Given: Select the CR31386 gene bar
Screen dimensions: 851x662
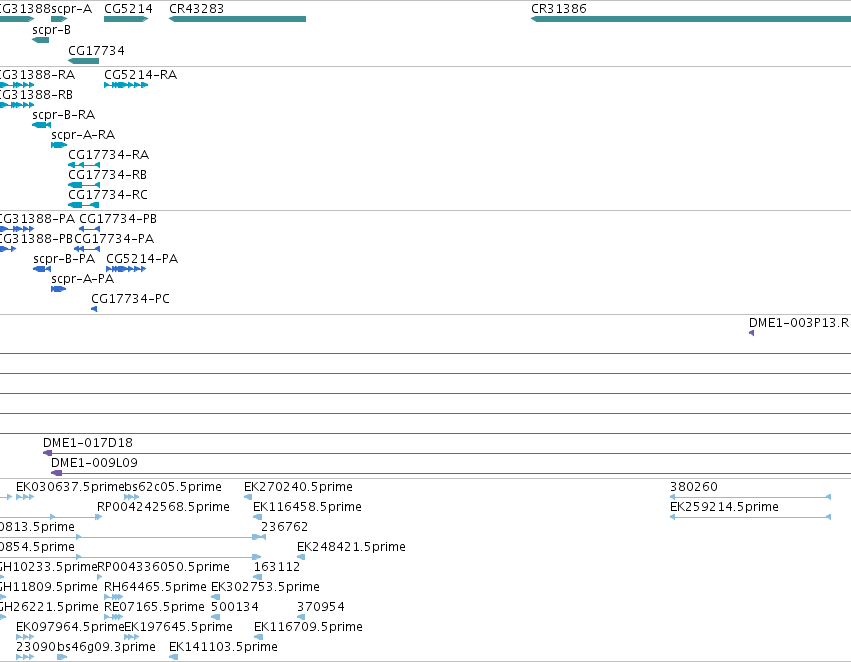Looking at the screenshot, I should (690, 19).
